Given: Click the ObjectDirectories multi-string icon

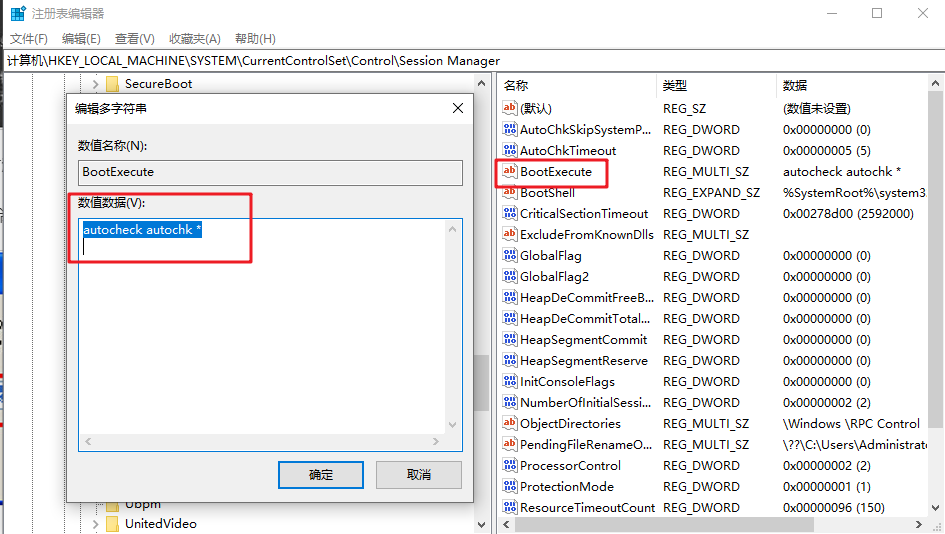Looking at the screenshot, I should click(x=510, y=424).
